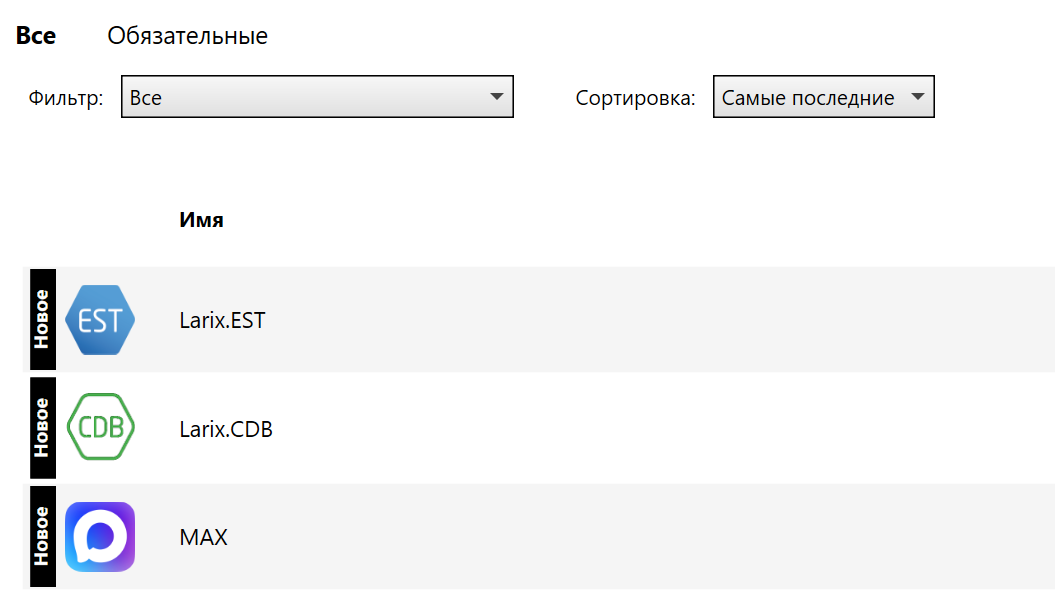Open the Larix.EST name link

pos(222,321)
